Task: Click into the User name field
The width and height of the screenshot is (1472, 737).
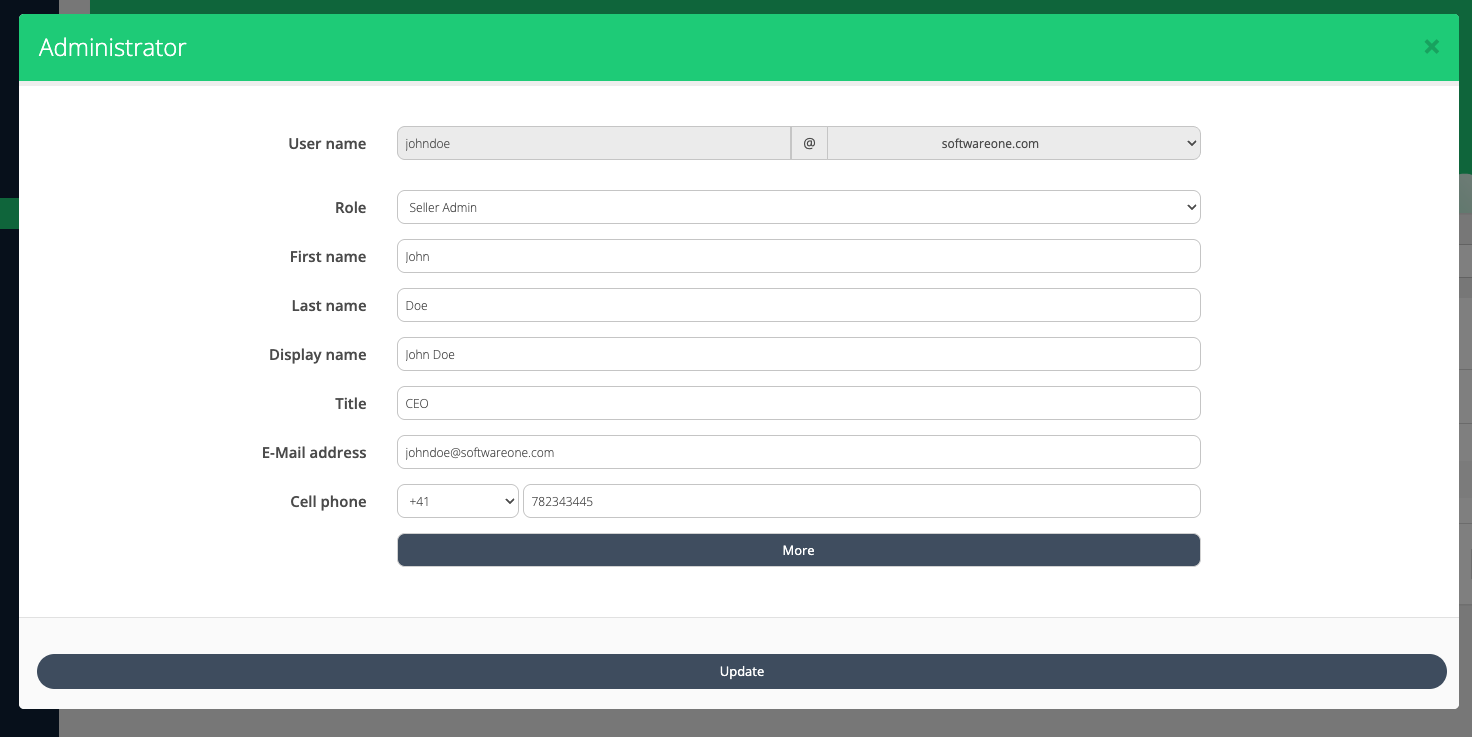Action: tap(594, 143)
